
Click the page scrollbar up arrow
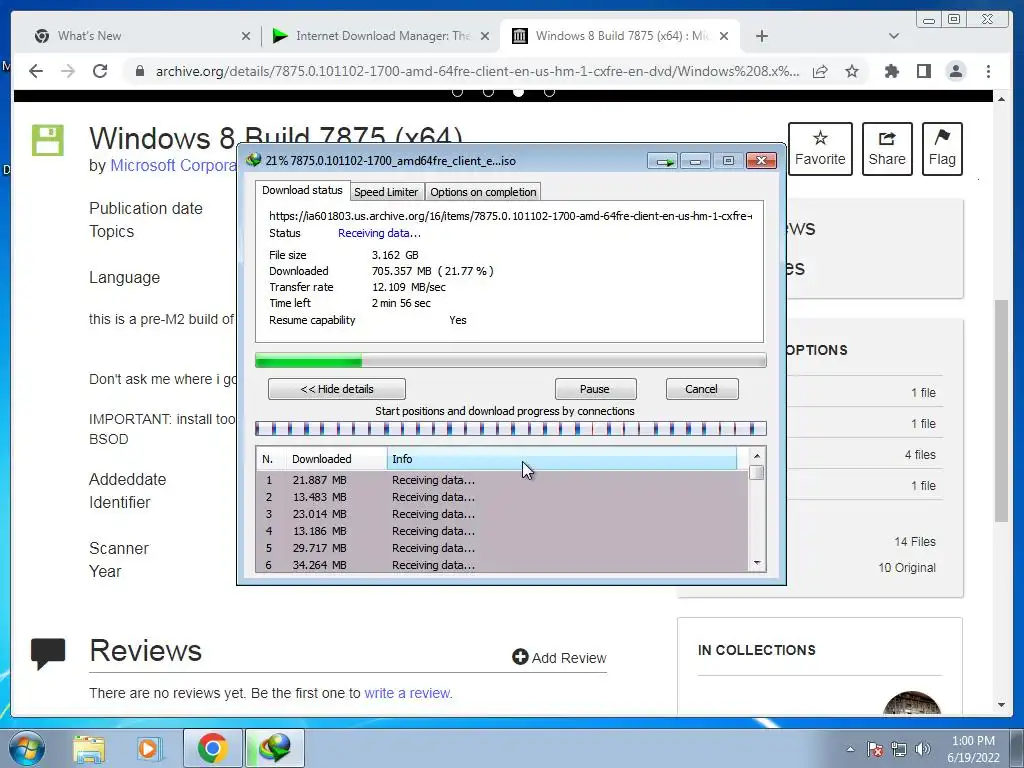tap(1001, 99)
